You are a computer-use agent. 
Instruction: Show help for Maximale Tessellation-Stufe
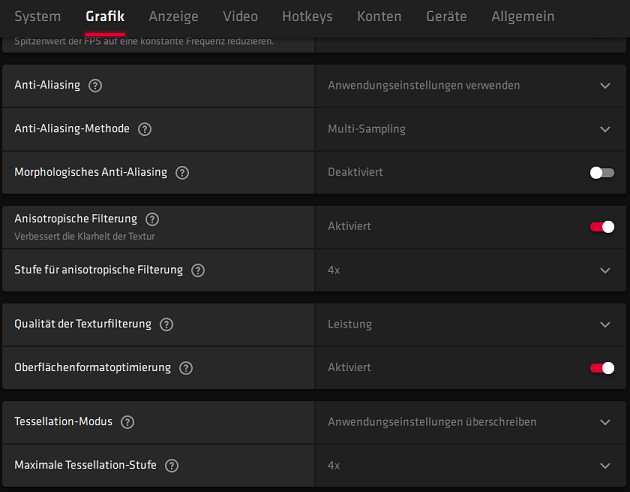click(x=172, y=466)
